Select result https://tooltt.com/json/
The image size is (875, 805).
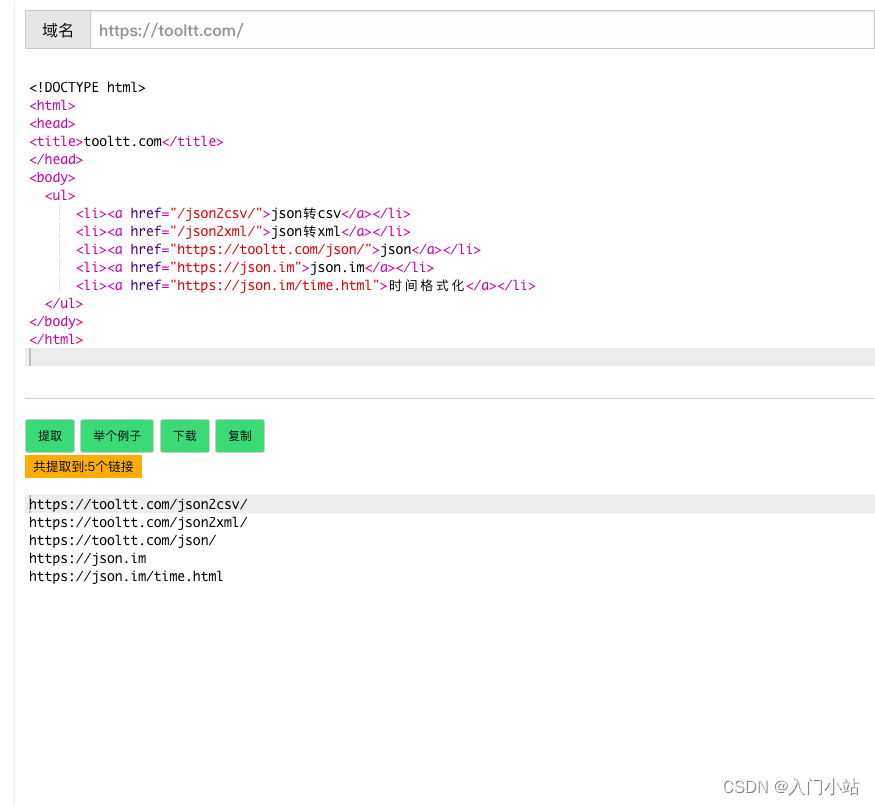pyautogui.click(x=122, y=541)
